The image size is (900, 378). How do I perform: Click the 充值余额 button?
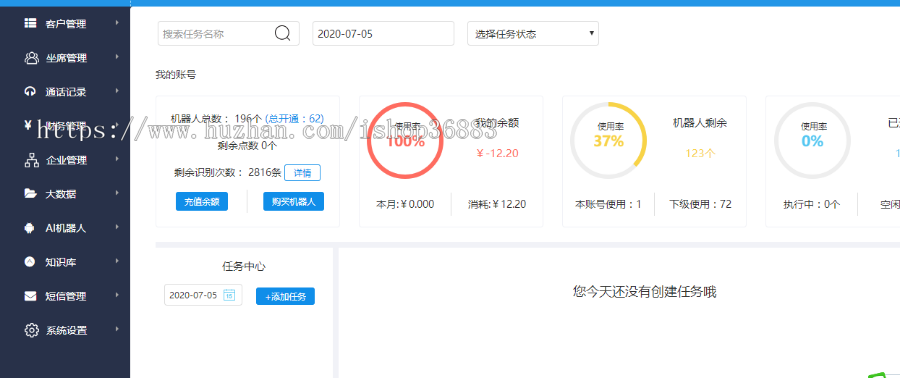tap(201, 202)
